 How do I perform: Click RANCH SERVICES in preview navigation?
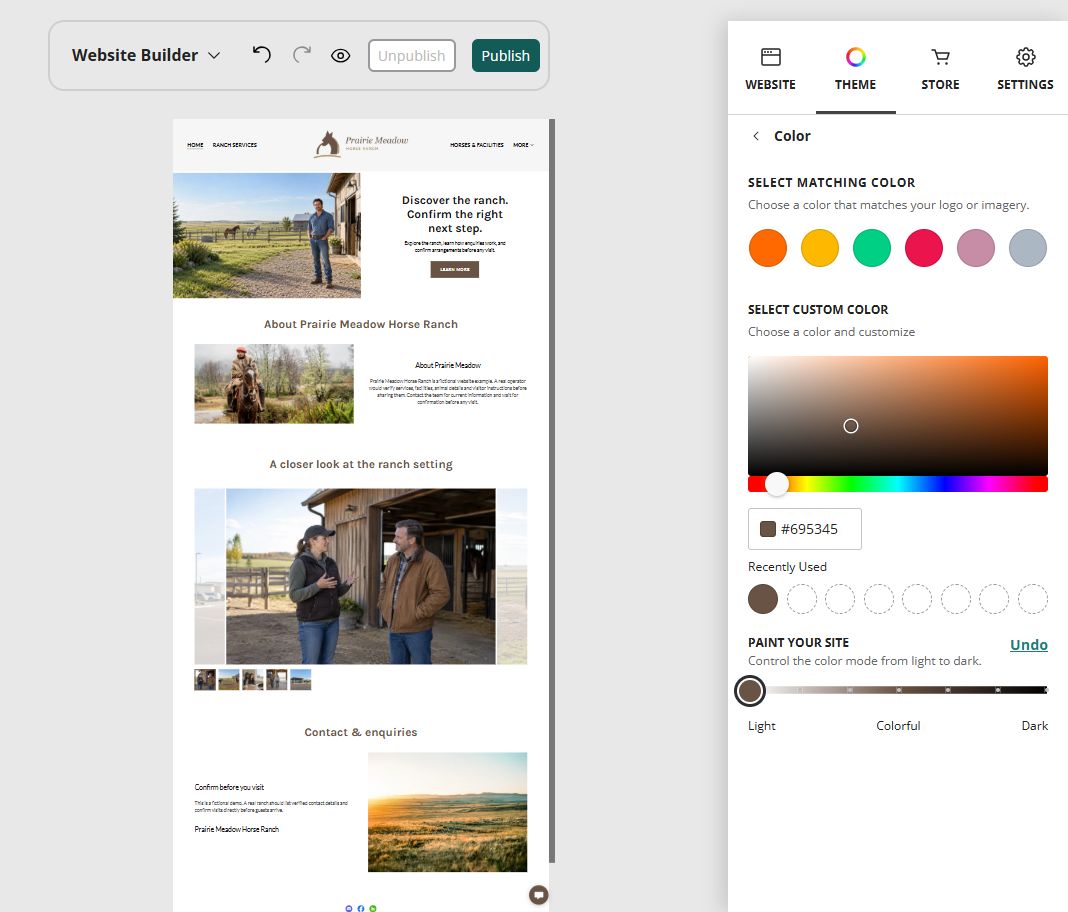(x=234, y=145)
